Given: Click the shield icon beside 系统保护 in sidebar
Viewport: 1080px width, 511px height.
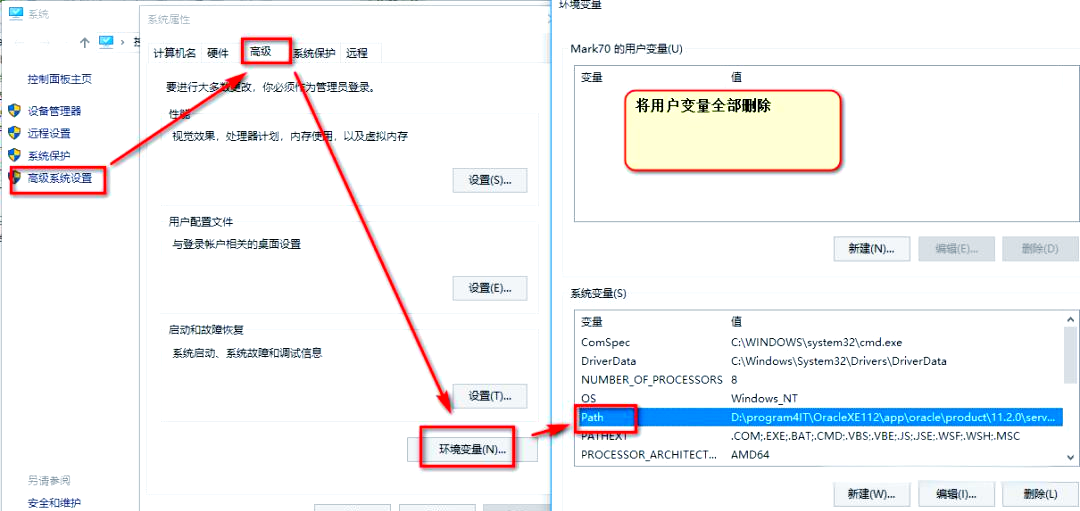Looking at the screenshot, I should (14, 155).
